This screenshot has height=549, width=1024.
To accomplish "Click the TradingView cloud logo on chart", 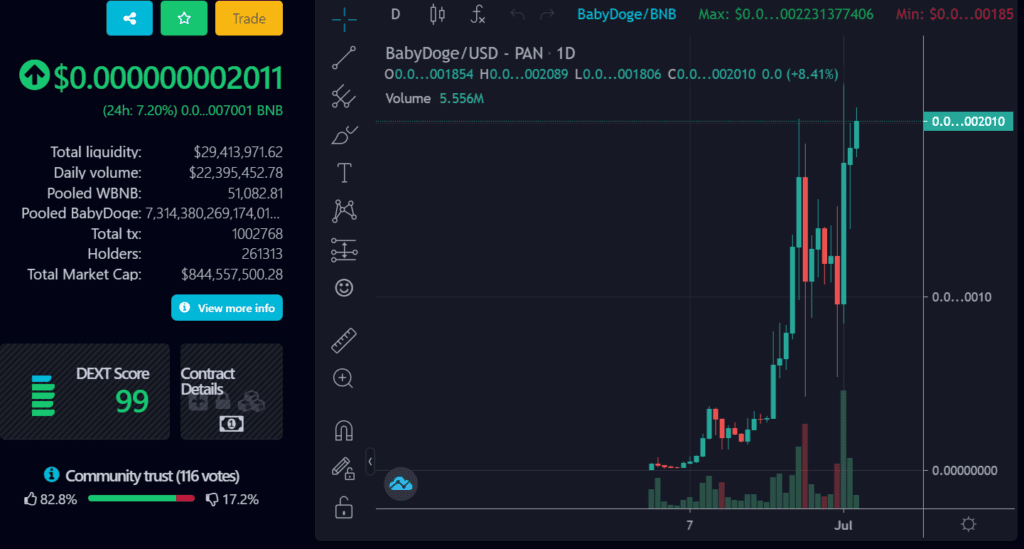I will click(x=400, y=484).
